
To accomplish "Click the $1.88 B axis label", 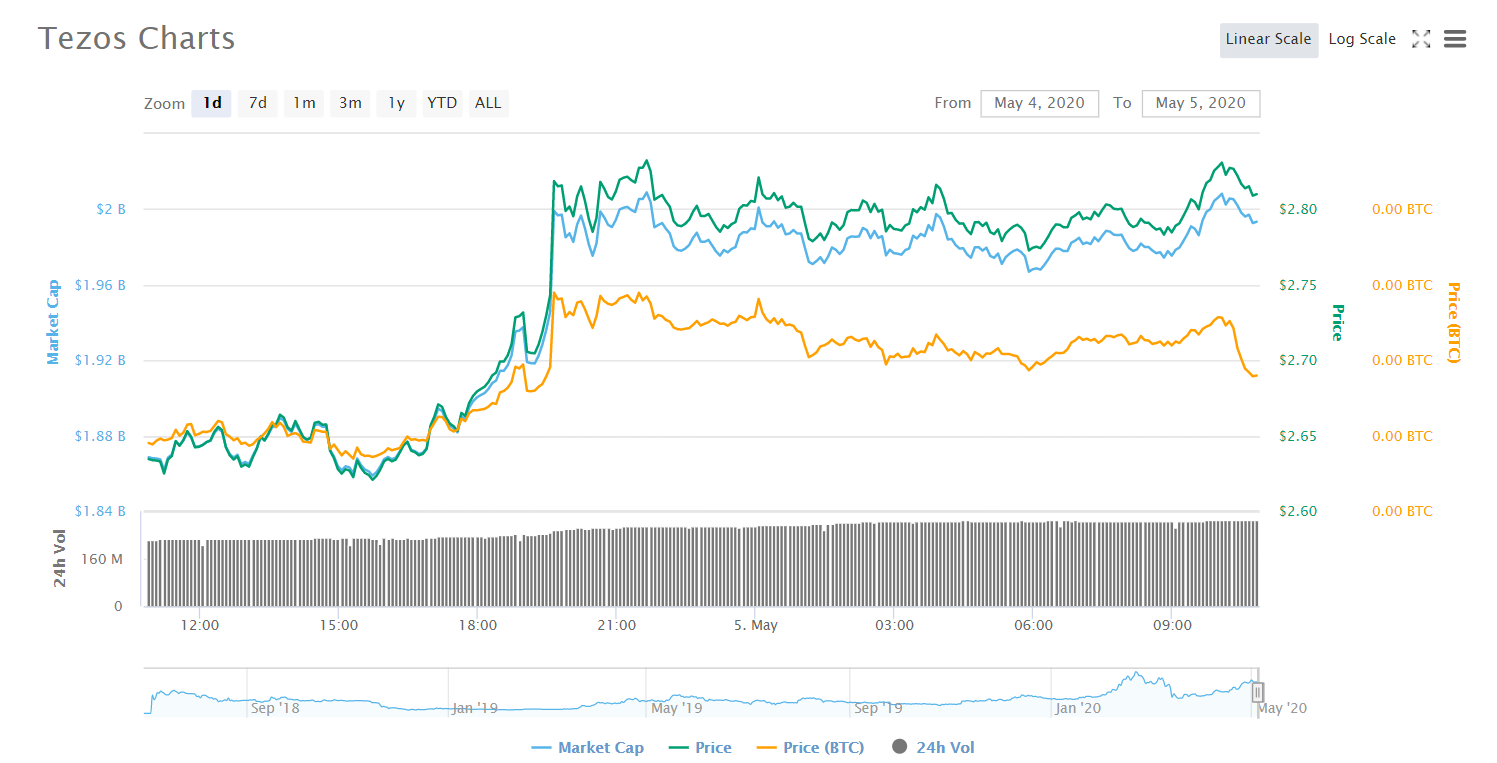I will tap(100, 436).
